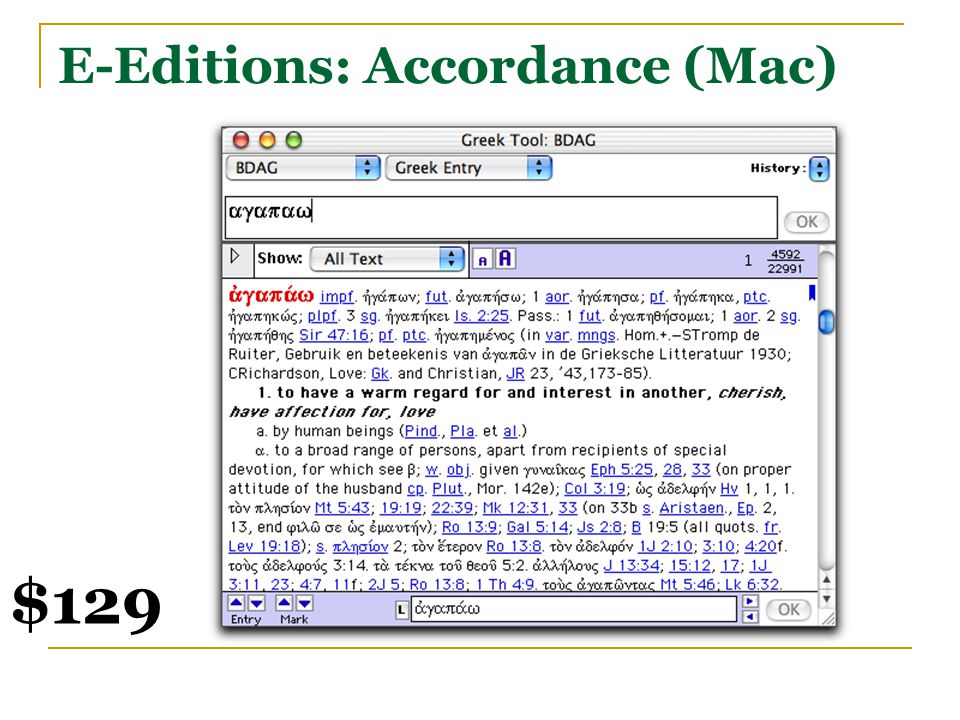Click the Hv reference link
Screen dimensions: 960x720
click(x=729, y=489)
